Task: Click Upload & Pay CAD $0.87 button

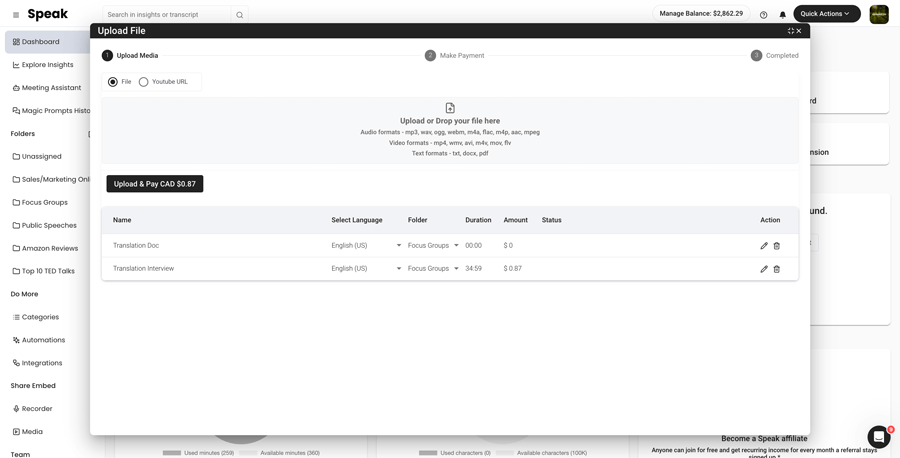Action: 155,184
